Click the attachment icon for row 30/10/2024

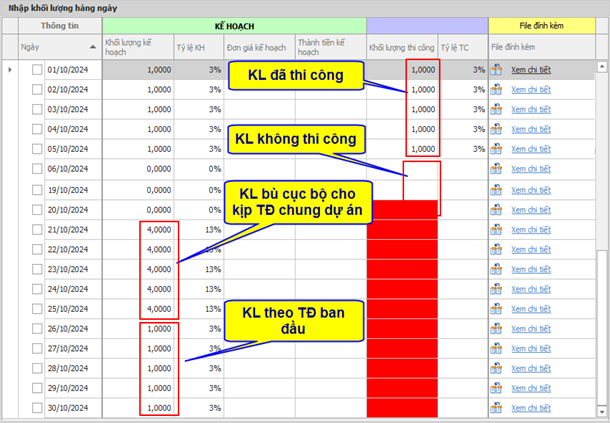[x=496, y=408]
